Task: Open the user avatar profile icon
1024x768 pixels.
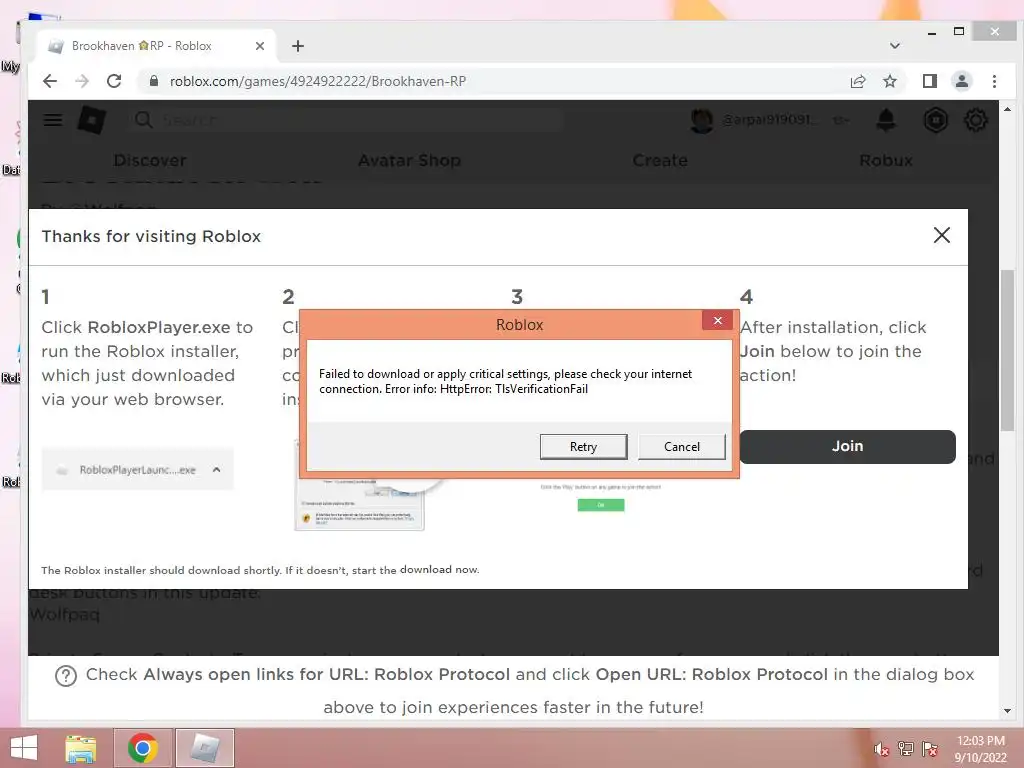Action: [x=701, y=120]
